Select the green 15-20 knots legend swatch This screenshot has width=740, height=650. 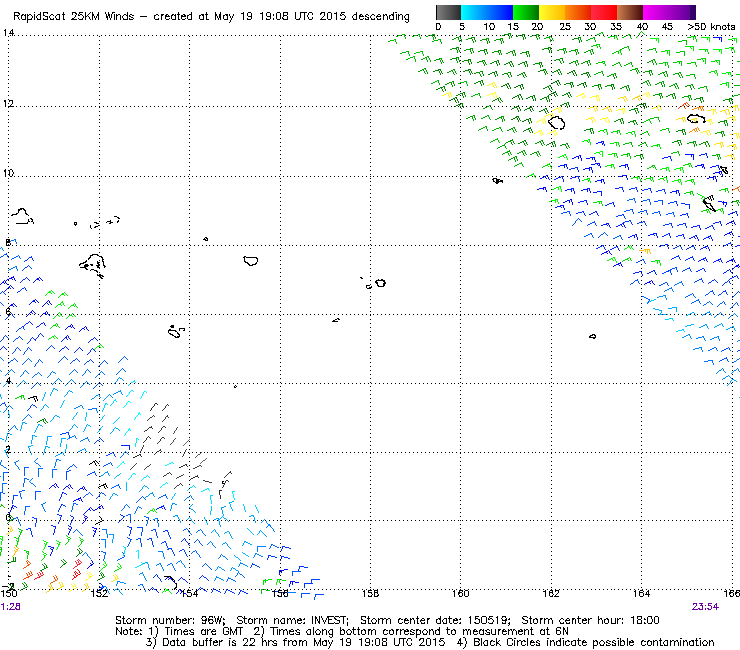click(x=526, y=12)
